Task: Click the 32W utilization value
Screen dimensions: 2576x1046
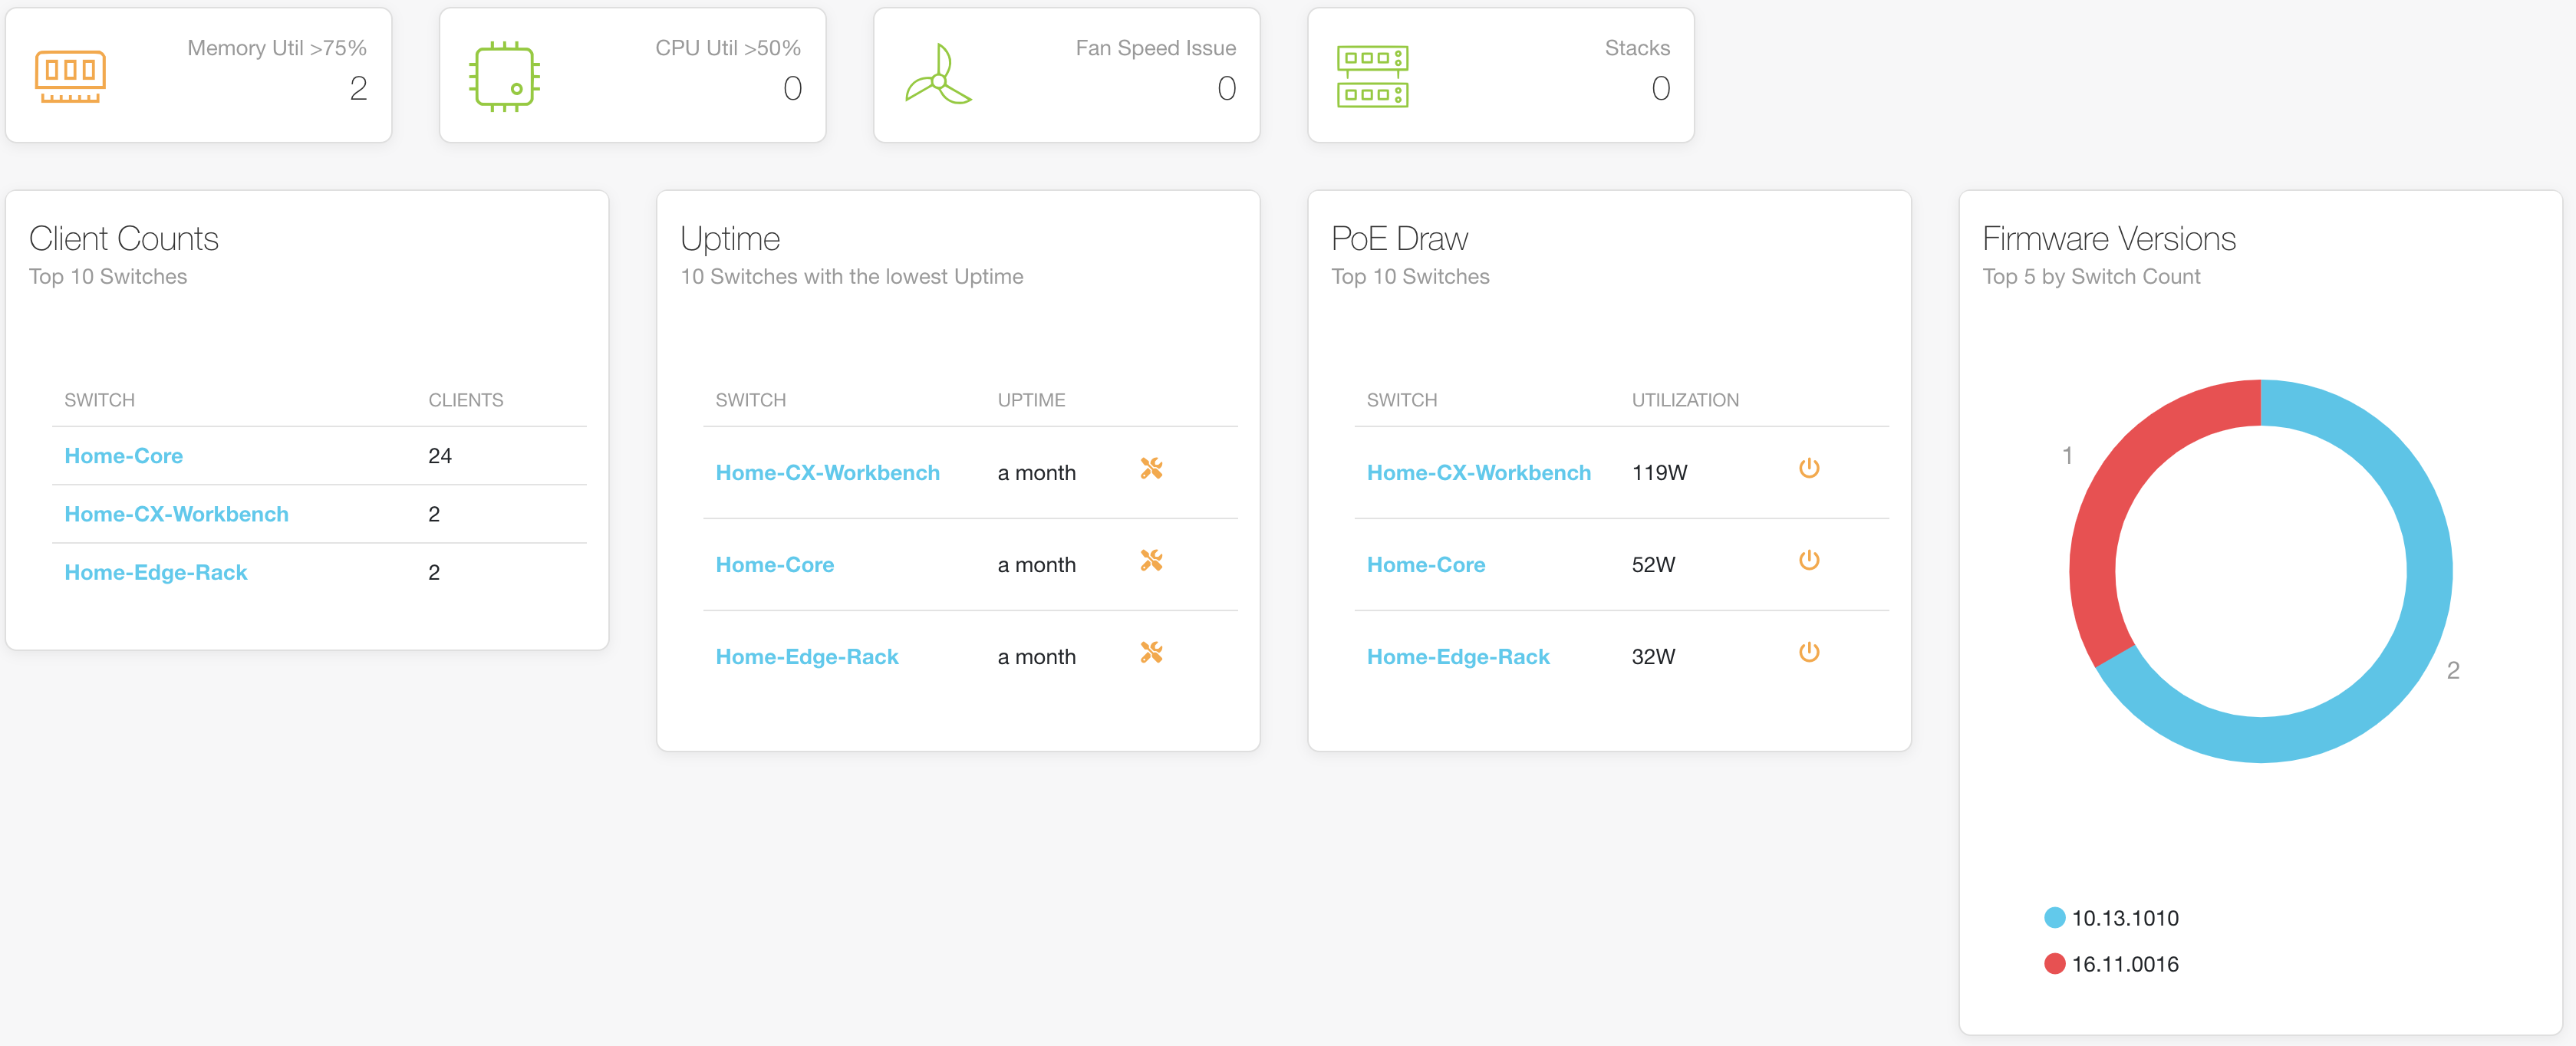Action: 1653,657
